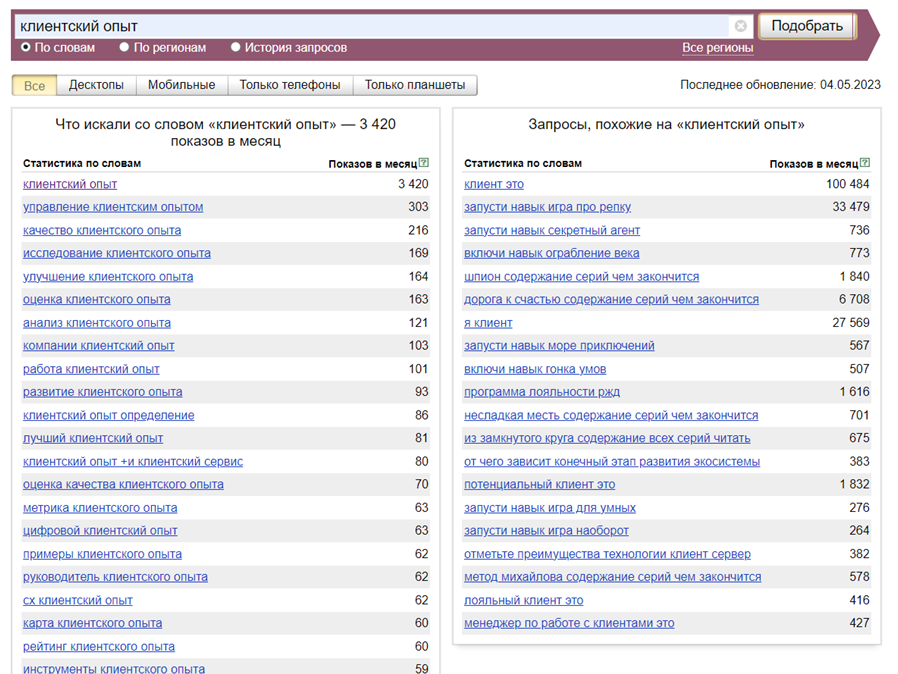Open the 'Все регионы' region selector
The image size is (898, 674).
(x=718, y=48)
